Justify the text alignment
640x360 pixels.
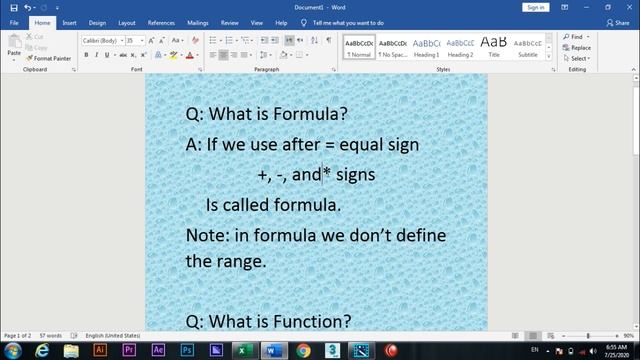[244, 55]
